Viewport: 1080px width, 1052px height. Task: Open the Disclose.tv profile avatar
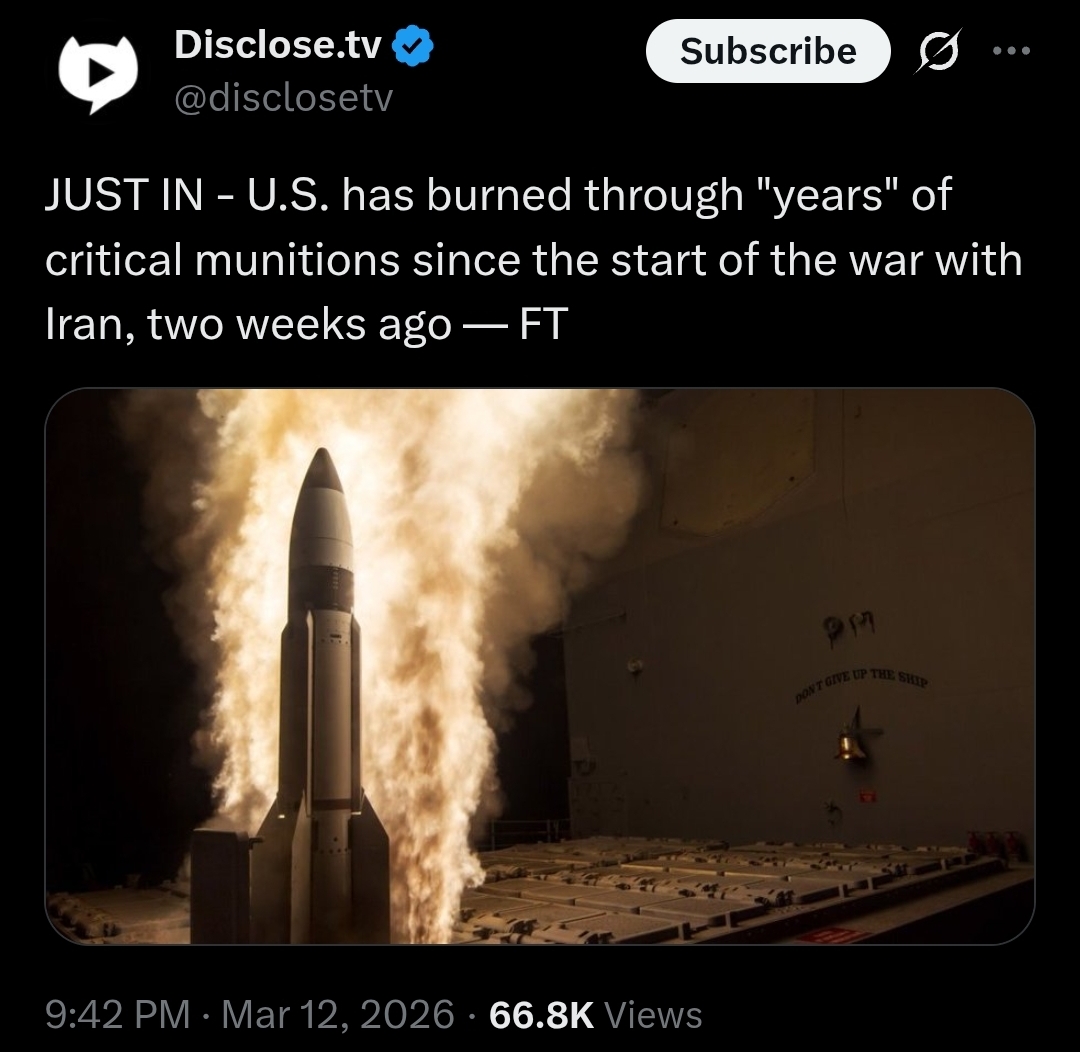(98, 72)
